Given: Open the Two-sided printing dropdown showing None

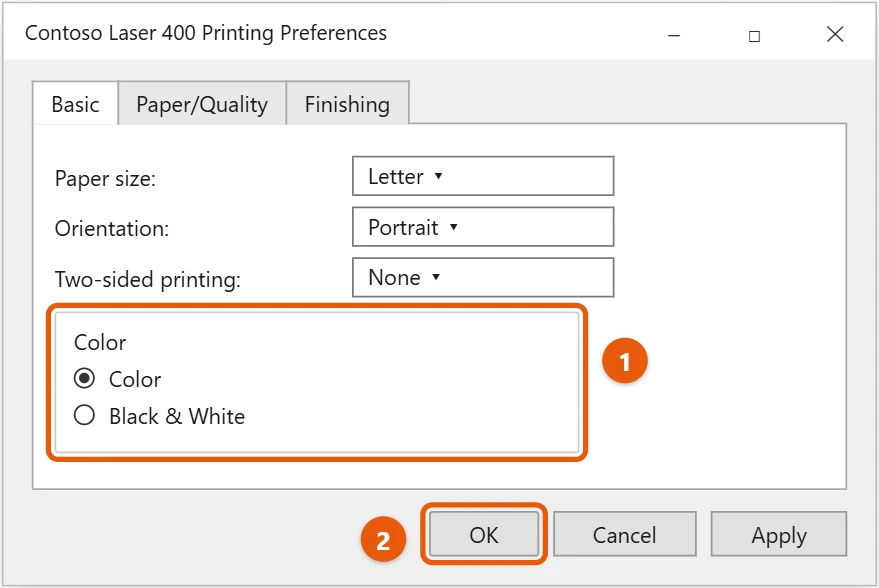Looking at the screenshot, I should 483,277.
